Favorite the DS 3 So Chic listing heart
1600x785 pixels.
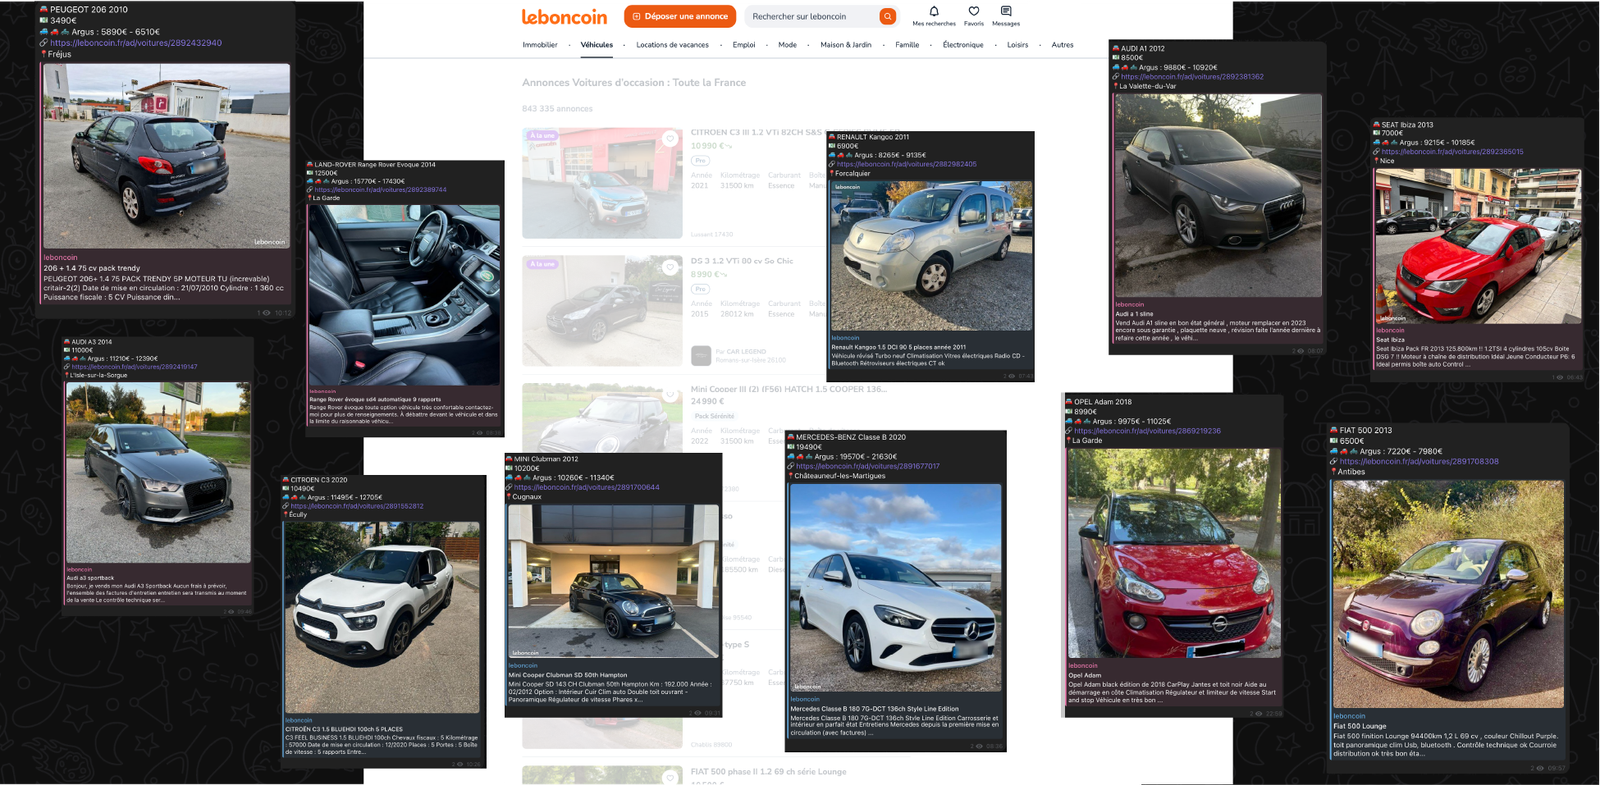[670, 267]
